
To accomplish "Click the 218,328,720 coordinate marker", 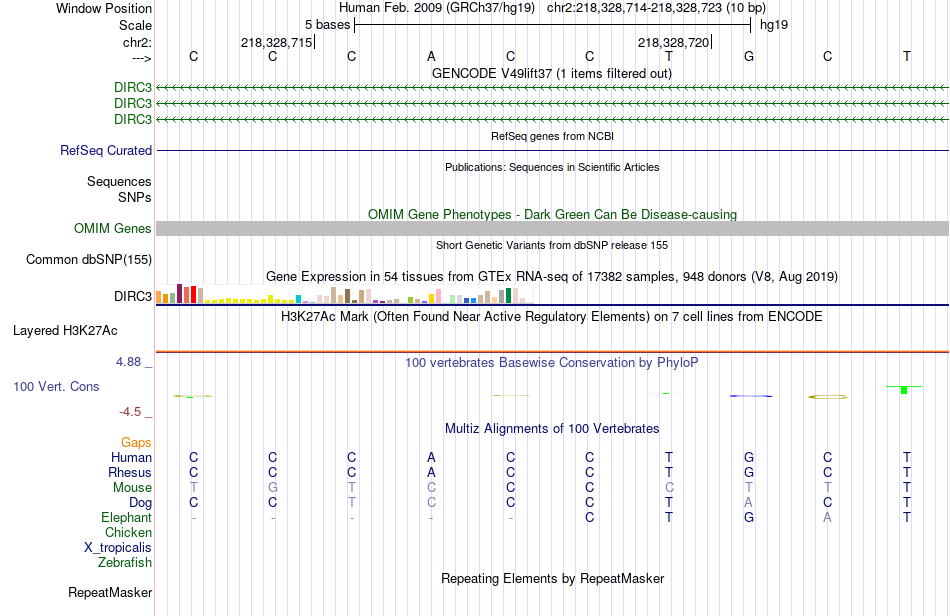I will (673, 42).
